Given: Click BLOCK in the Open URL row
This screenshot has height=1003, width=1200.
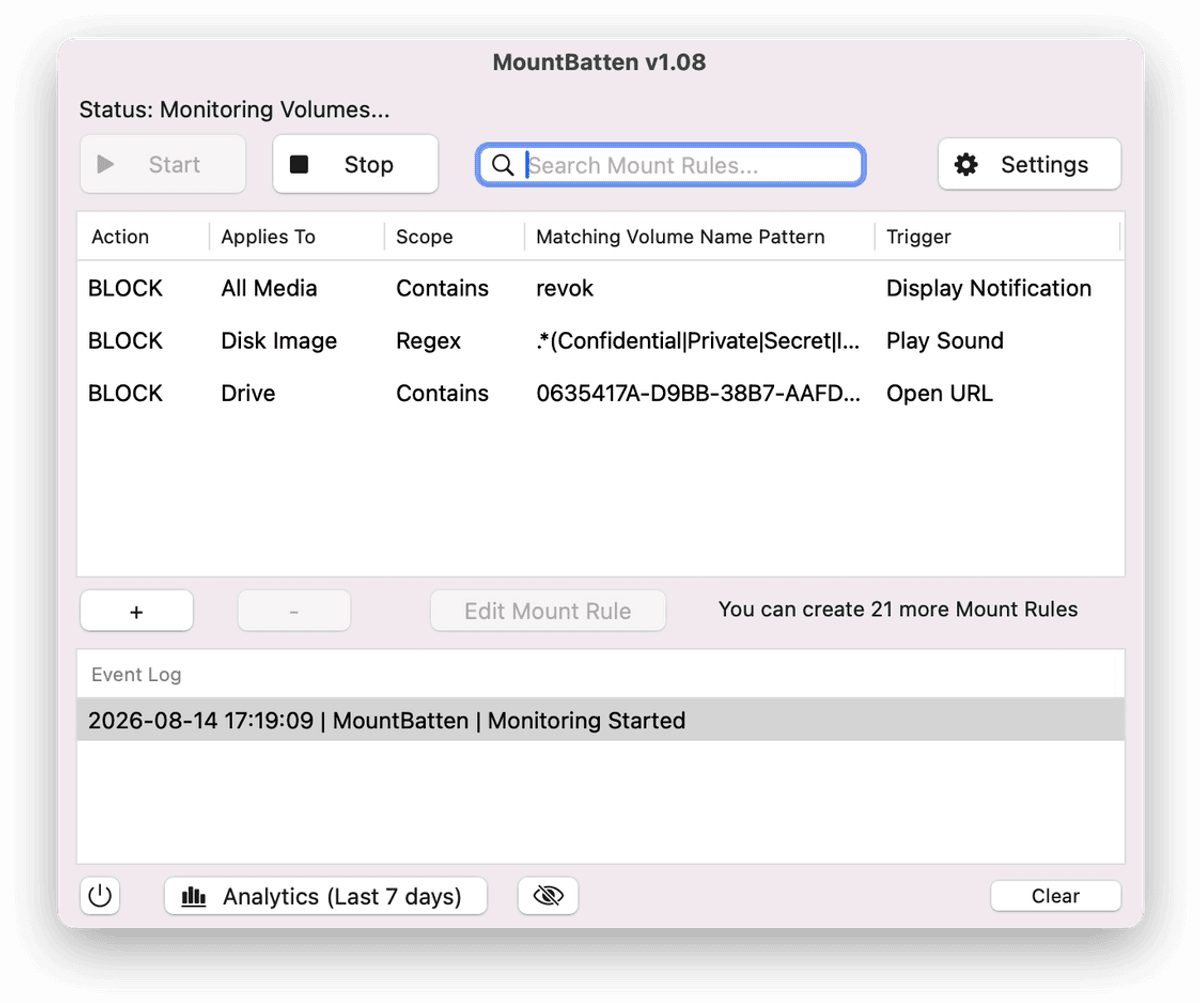Looking at the screenshot, I should [125, 394].
